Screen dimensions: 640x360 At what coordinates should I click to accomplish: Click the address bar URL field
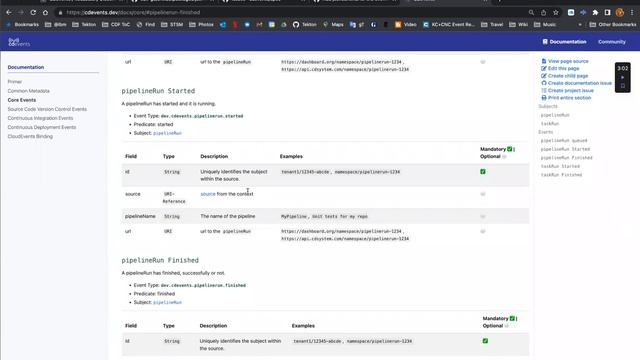290,13
